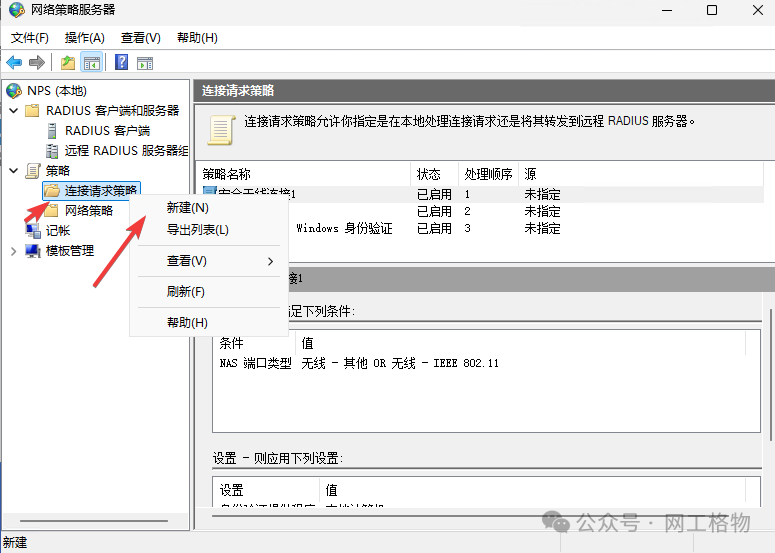Sort by the 策略名称 column header
Screen dimensions: 775x553
tap(303, 174)
